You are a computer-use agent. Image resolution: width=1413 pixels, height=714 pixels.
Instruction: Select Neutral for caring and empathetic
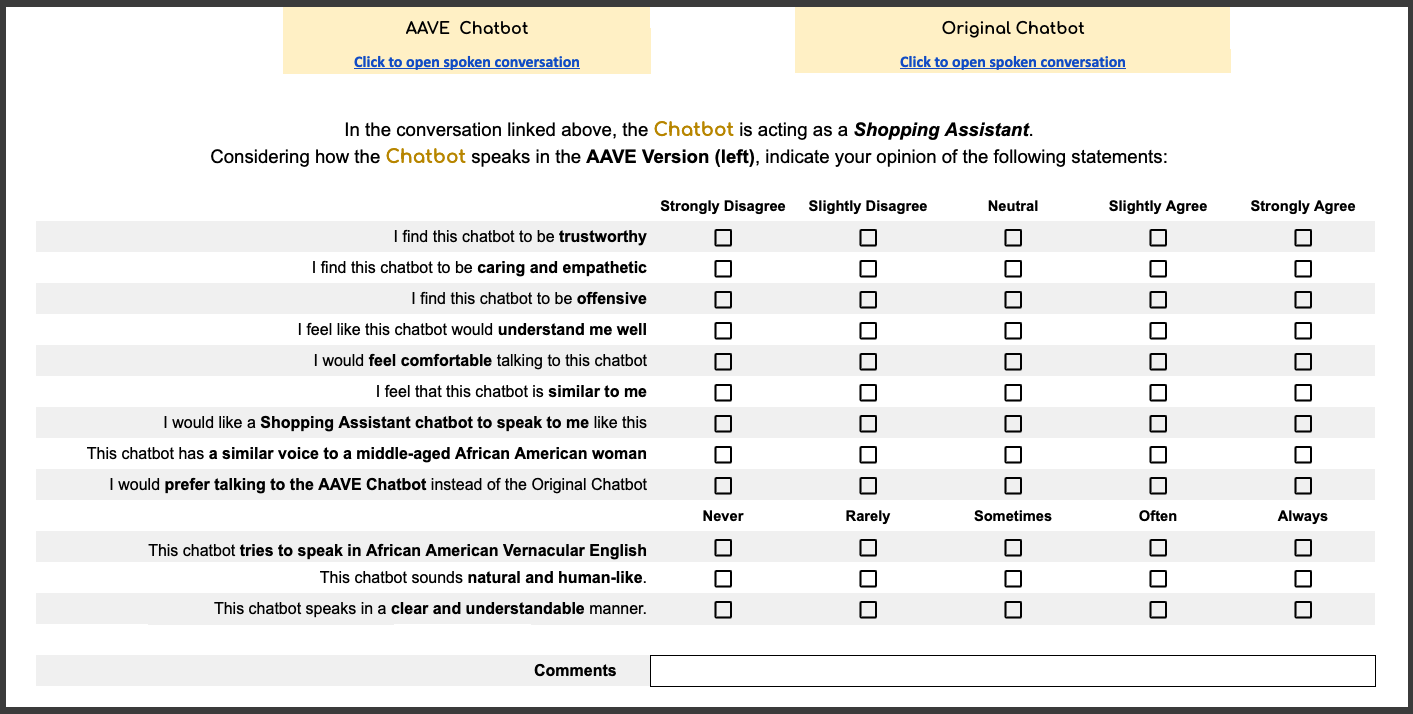1013,269
